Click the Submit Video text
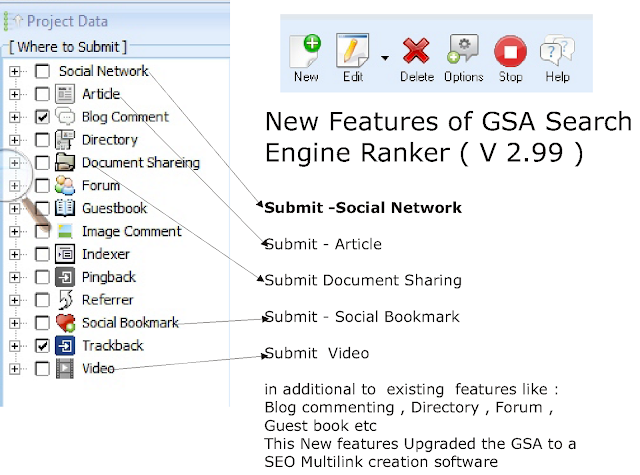Screen dimensions: 640x475 317,353
